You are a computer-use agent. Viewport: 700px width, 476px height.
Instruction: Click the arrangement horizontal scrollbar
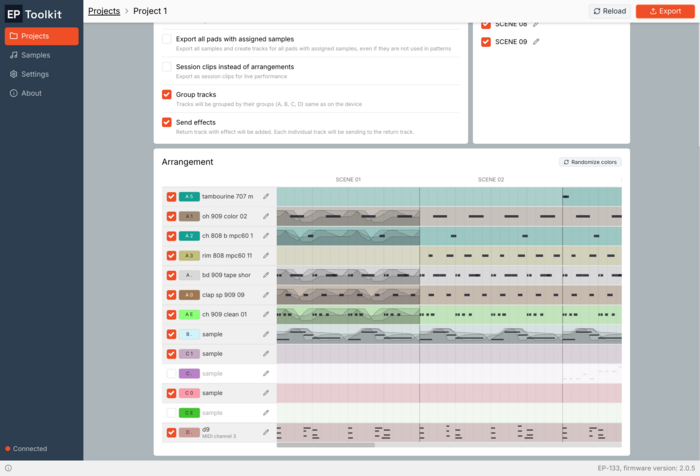tap(325, 445)
